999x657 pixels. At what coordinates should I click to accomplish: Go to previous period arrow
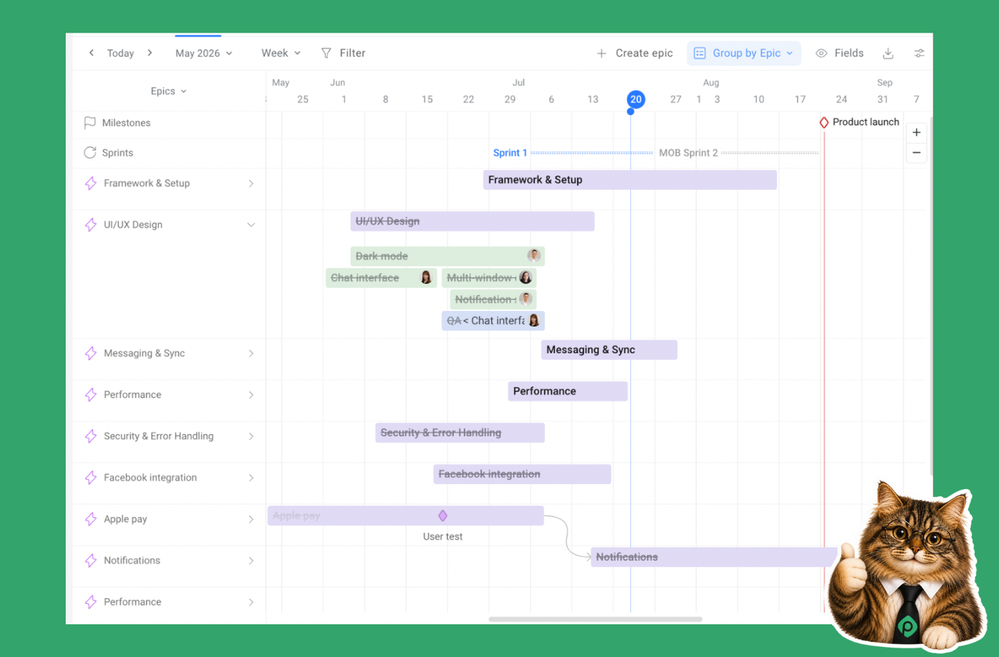[91, 53]
